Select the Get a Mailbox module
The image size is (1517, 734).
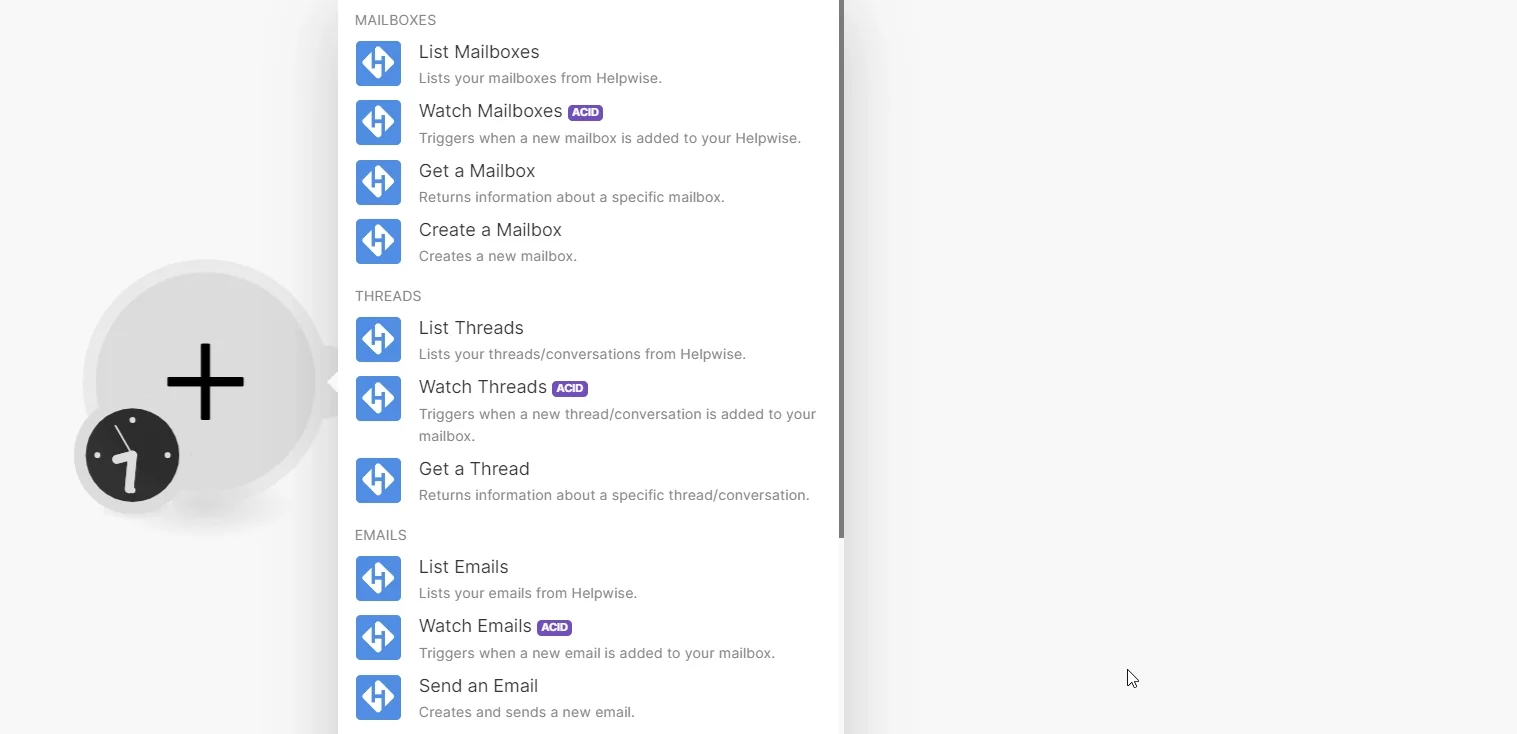pyautogui.click(x=590, y=183)
